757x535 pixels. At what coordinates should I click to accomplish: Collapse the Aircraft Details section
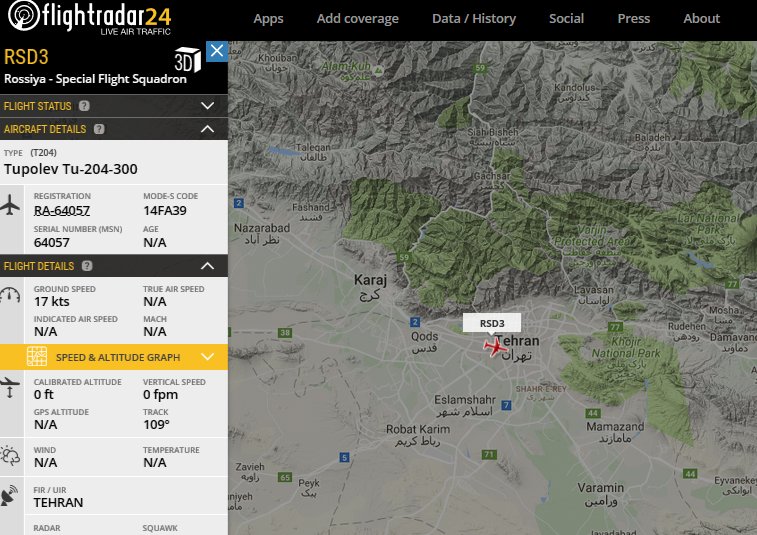tap(207, 129)
